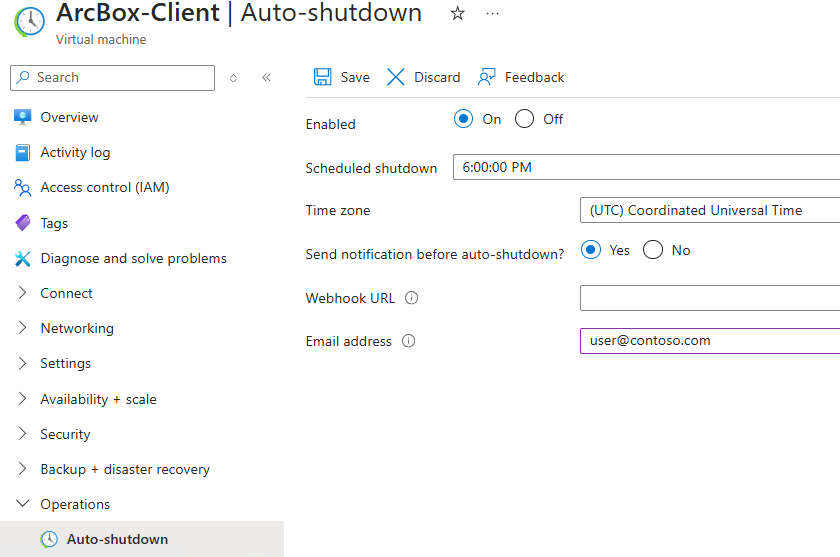Screen dimensions: 840x557
Task: Open the more options ellipsis
Action: tap(492, 13)
